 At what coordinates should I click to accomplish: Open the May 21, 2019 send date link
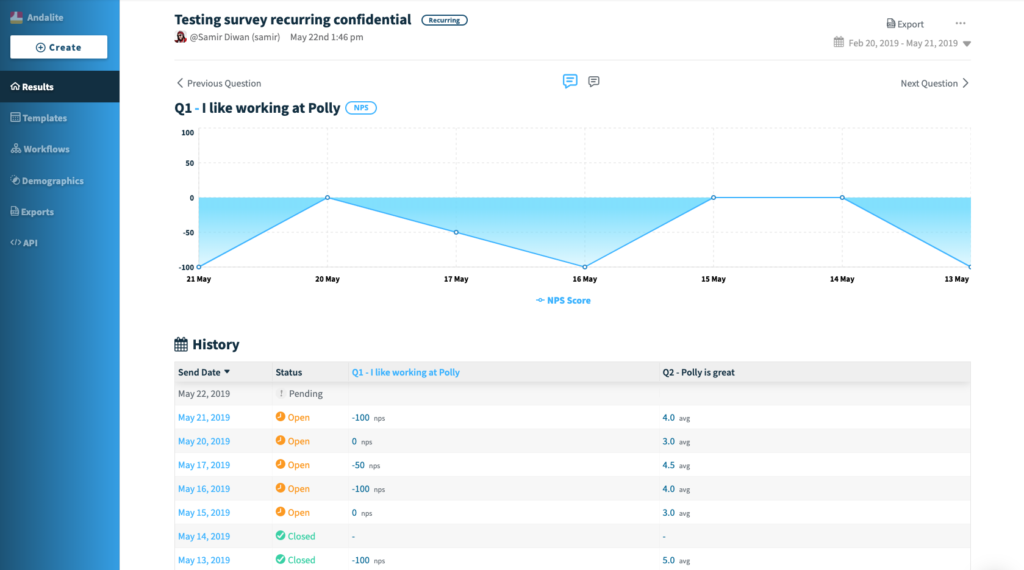coord(204,418)
